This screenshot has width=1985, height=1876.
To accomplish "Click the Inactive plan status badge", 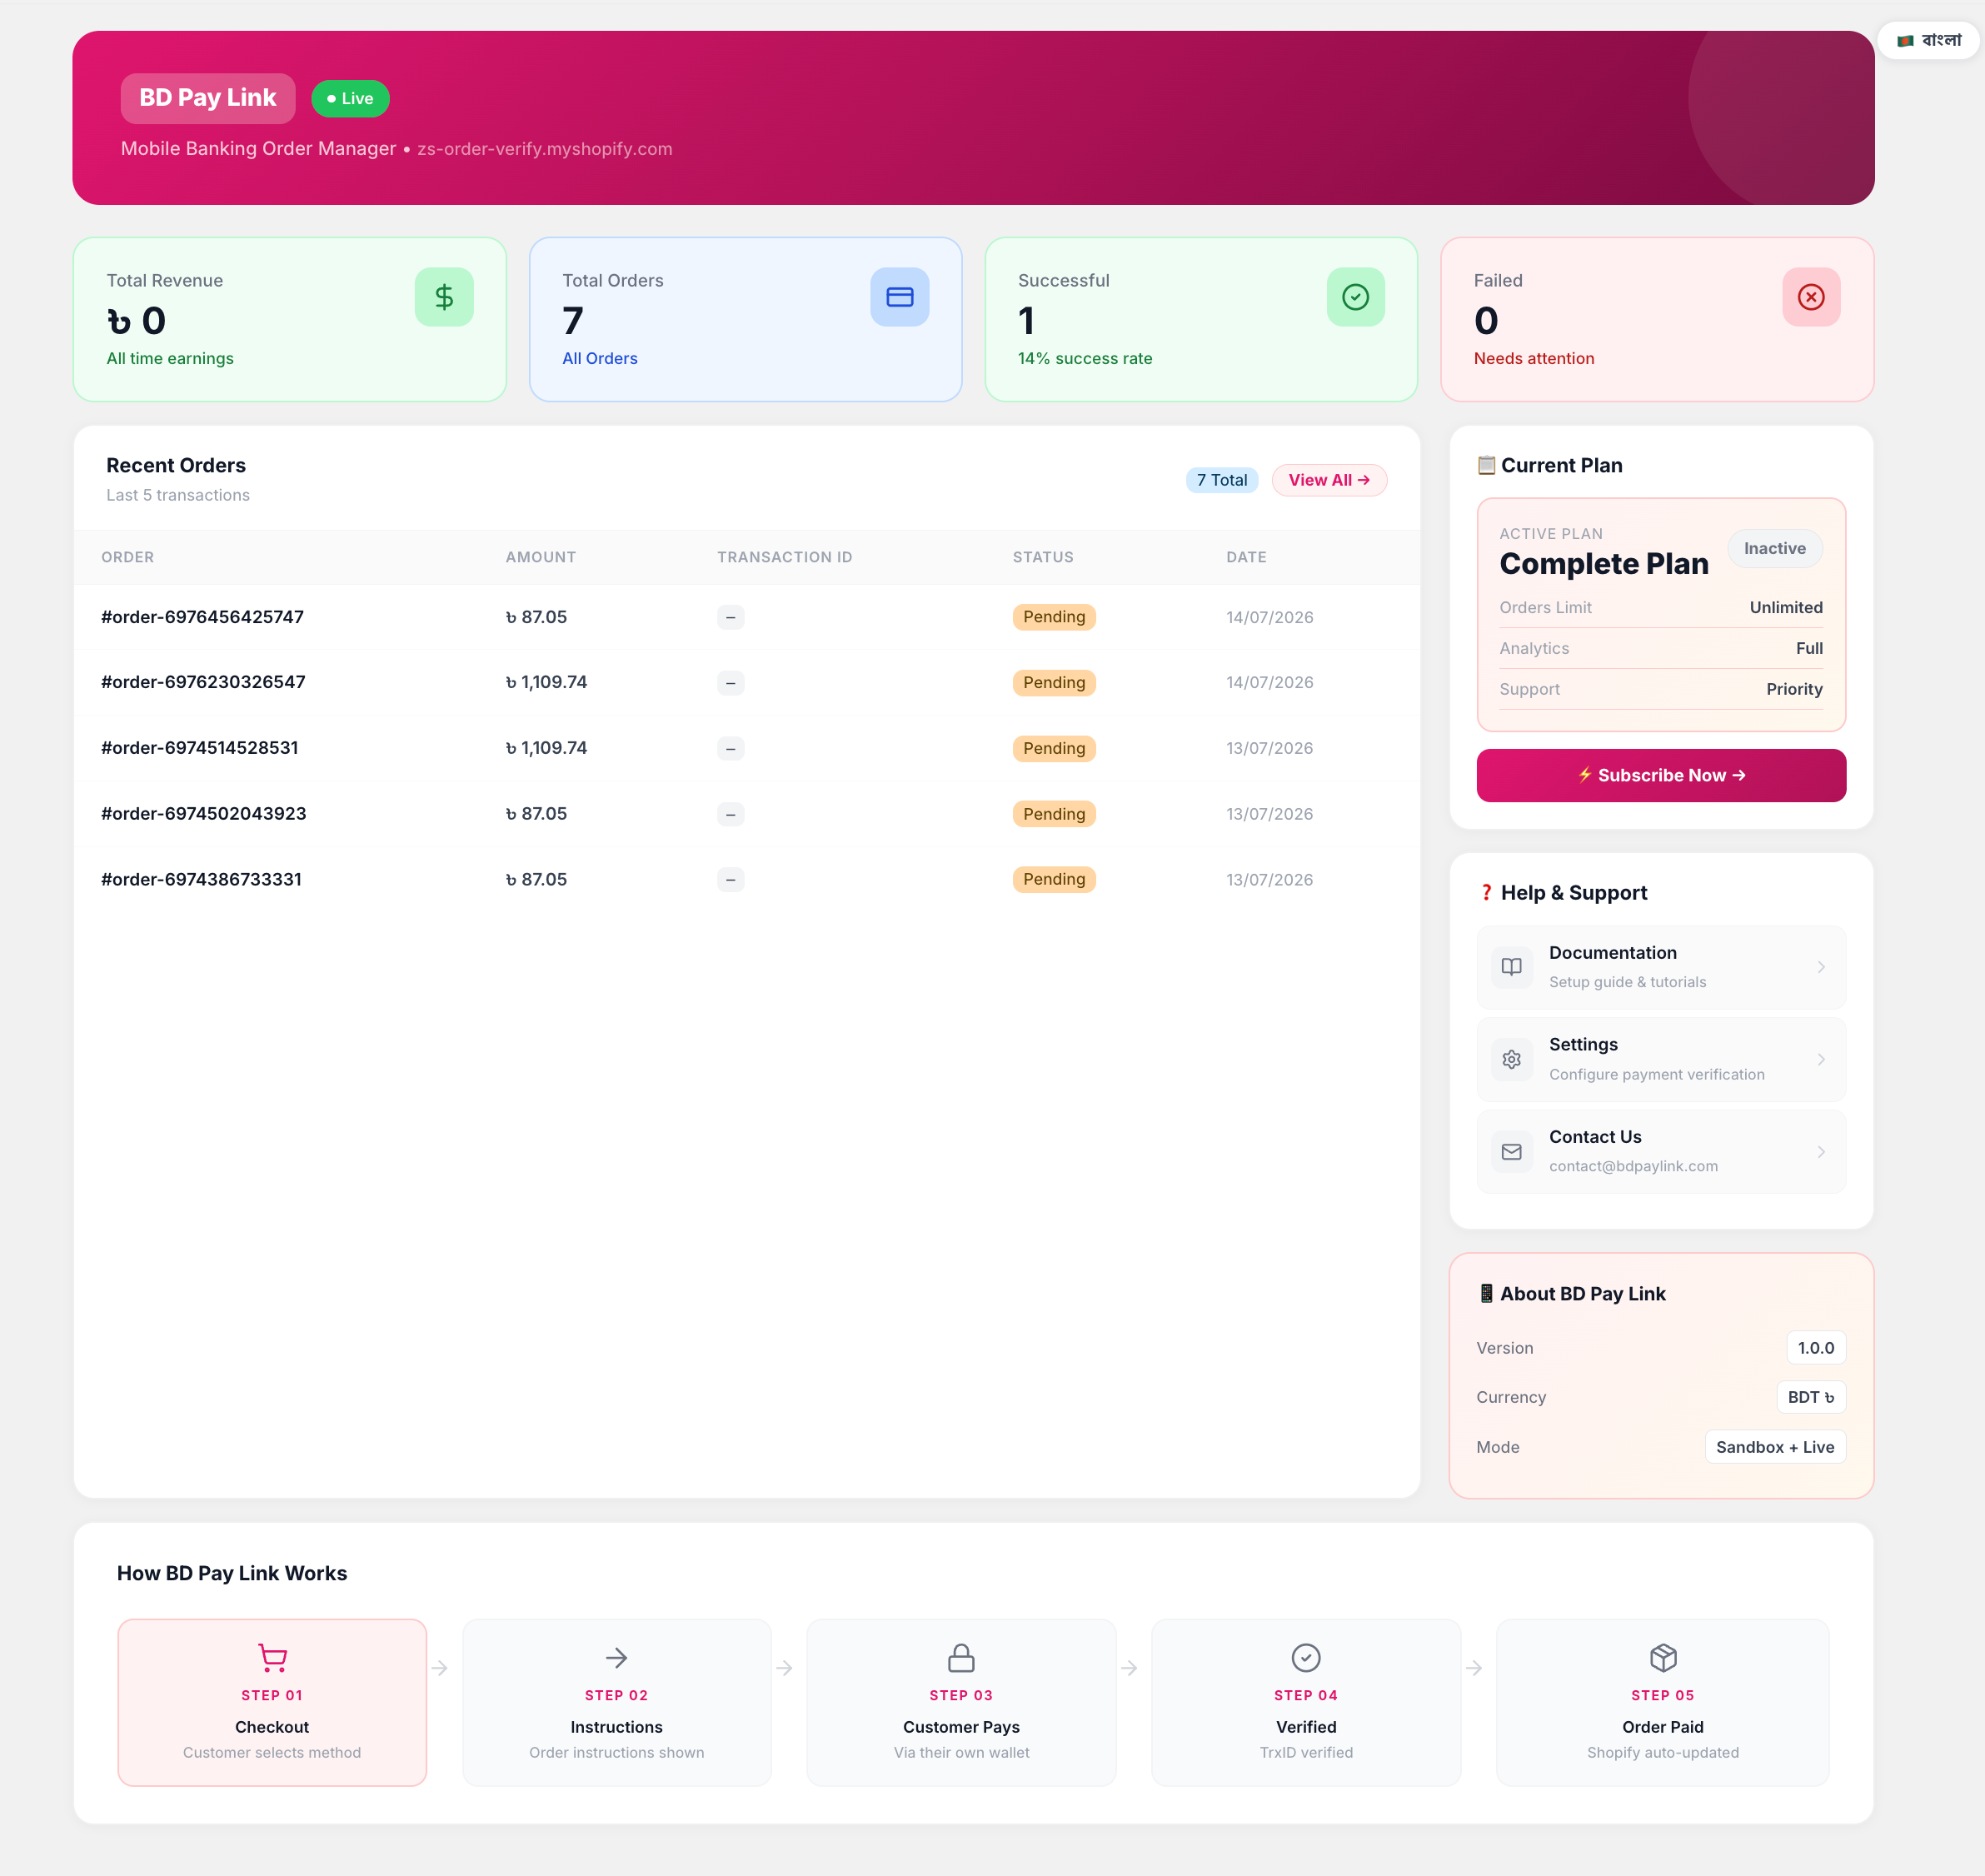I will point(1775,548).
